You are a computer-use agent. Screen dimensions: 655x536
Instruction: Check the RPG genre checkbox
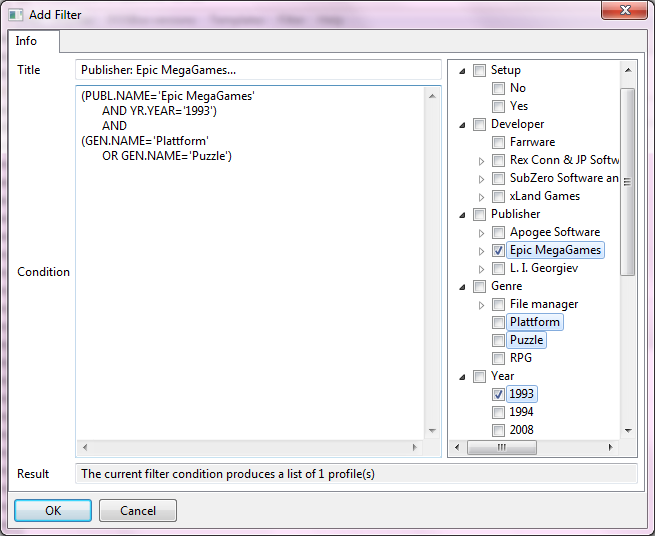(x=498, y=358)
